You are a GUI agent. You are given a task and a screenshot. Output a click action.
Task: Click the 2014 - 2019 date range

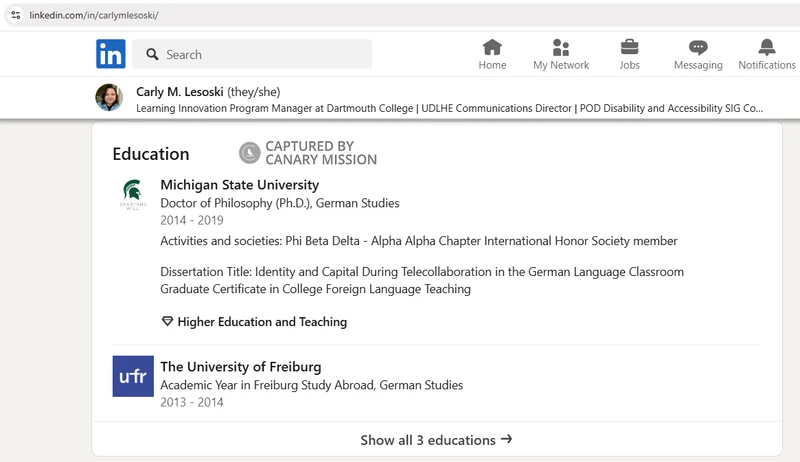point(192,220)
